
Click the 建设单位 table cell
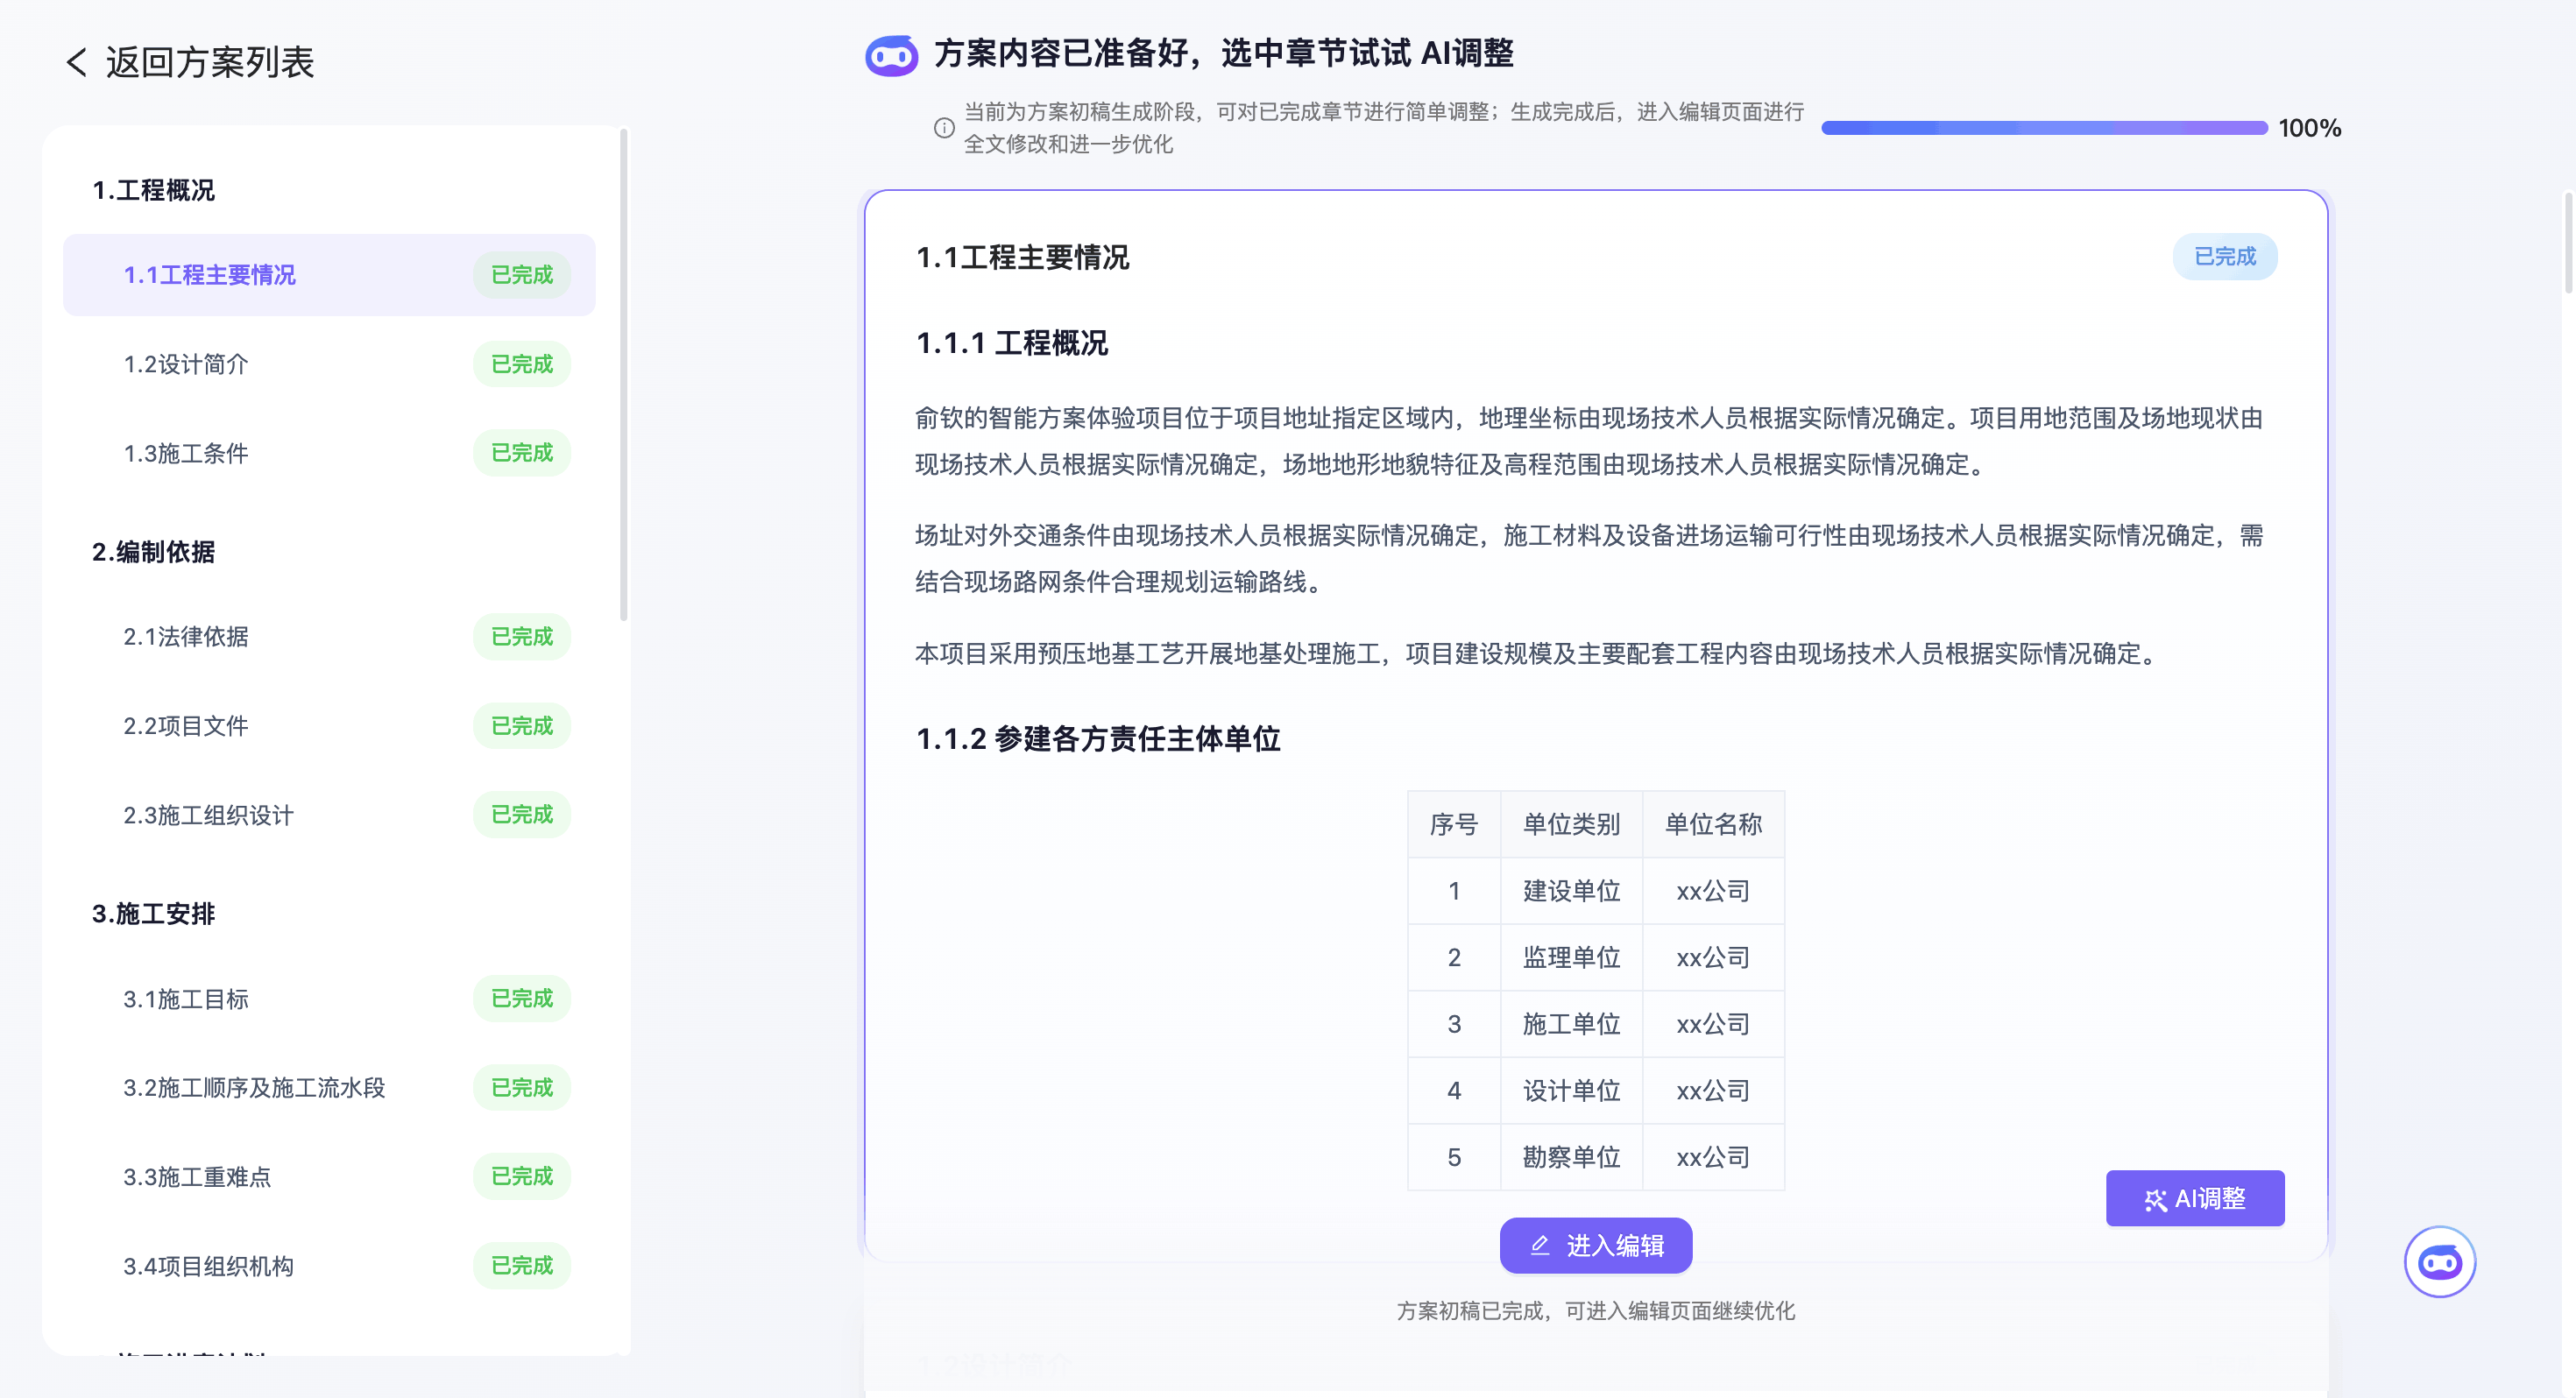coord(1570,891)
